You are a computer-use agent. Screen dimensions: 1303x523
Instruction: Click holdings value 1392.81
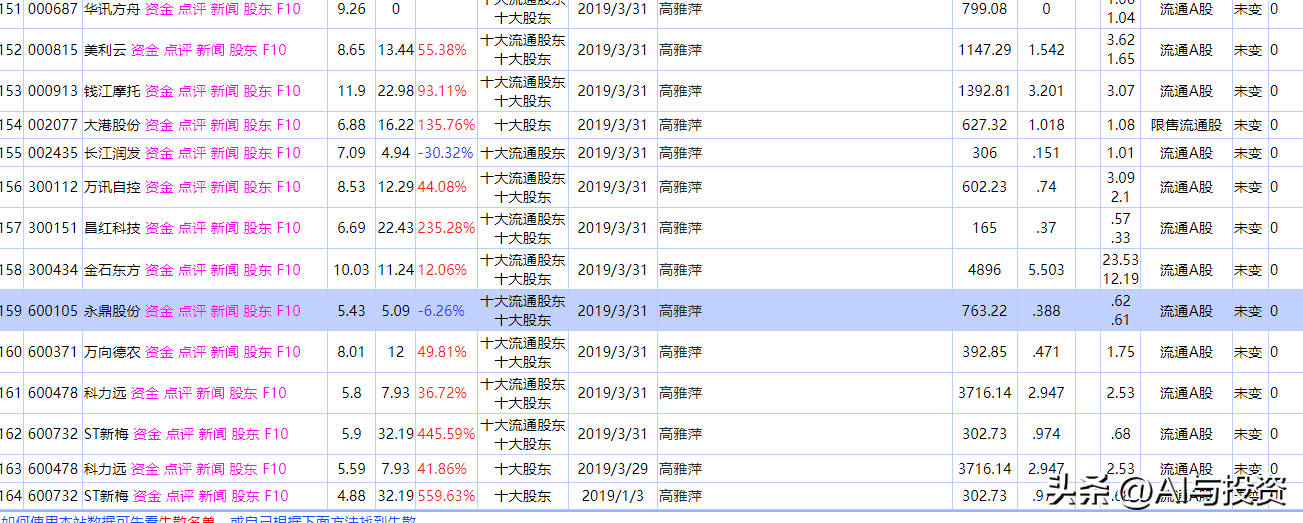(x=984, y=90)
